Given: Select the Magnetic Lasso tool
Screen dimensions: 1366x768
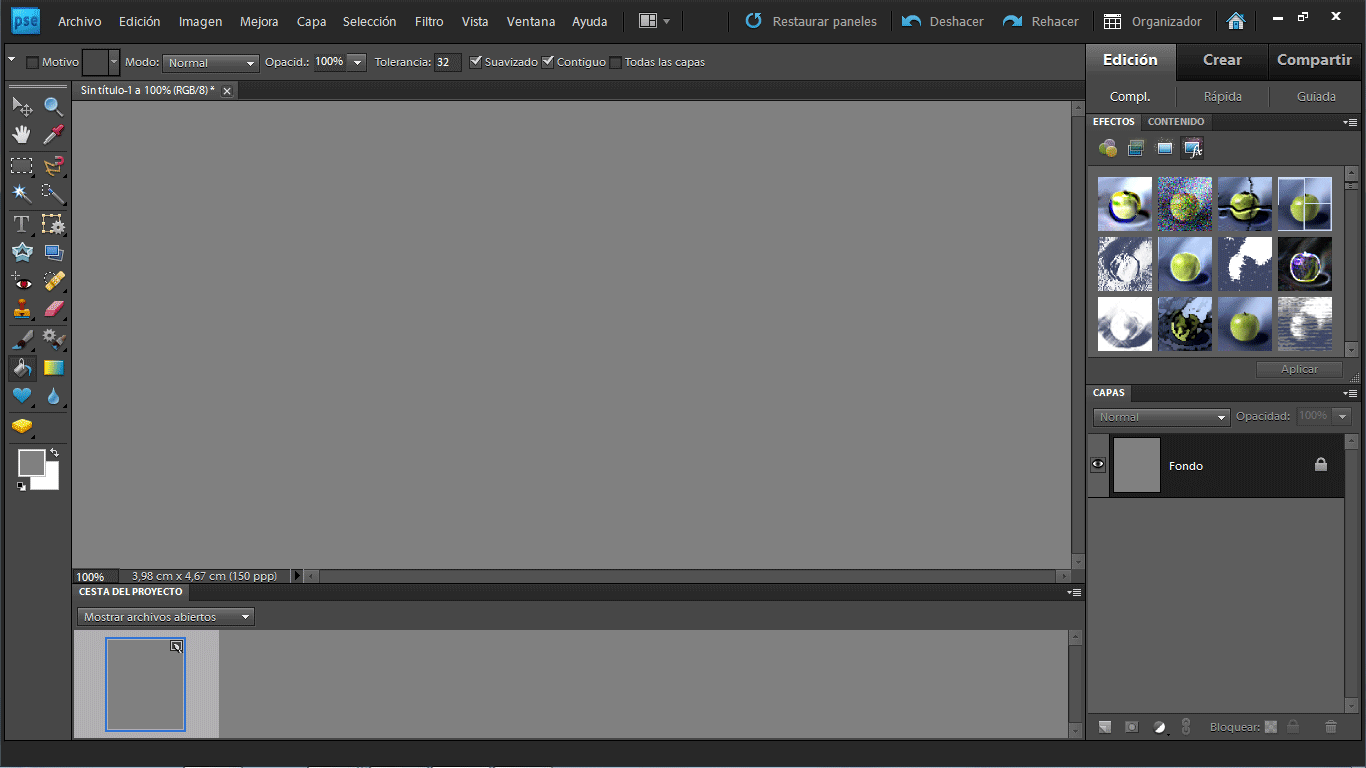Looking at the screenshot, I should pos(54,166).
